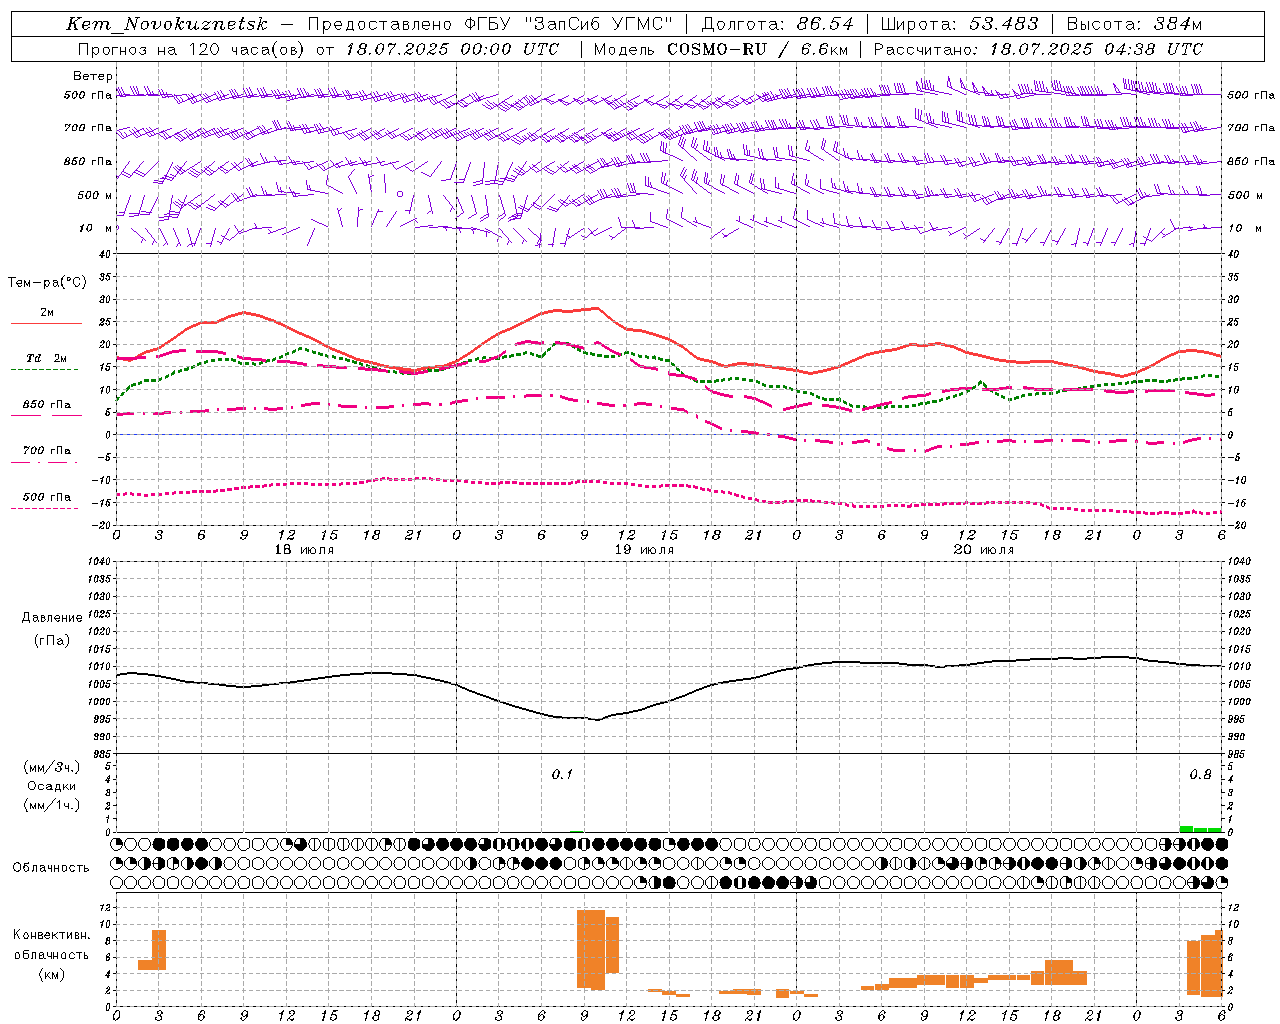Click the calm-wind circle in the wind panel

click(400, 194)
